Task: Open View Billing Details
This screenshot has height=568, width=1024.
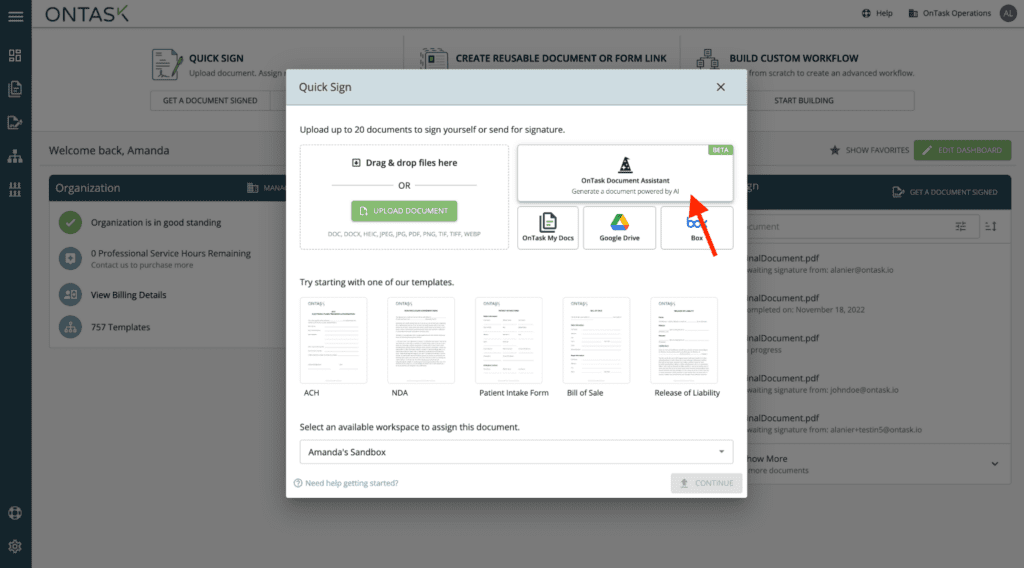Action: point(129,295)
